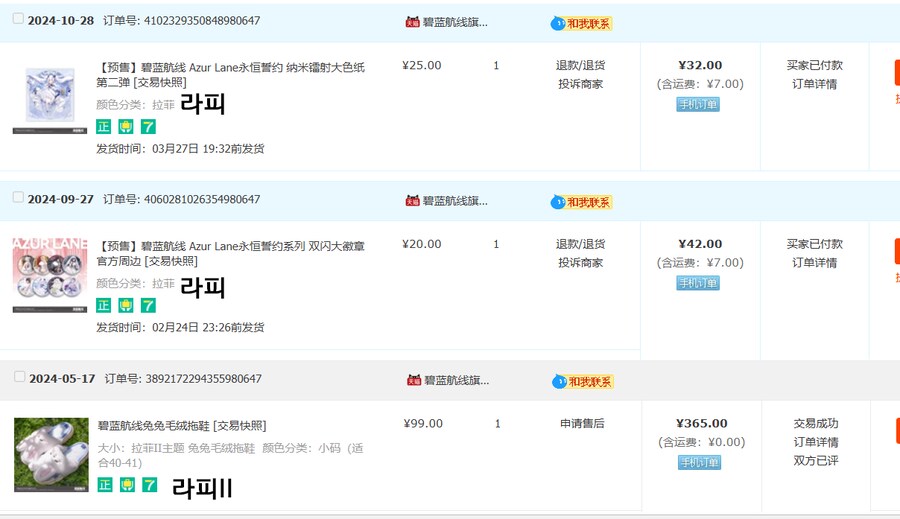Click 和我联系 chat button for 2024-05-17 order

click(583, 382)
